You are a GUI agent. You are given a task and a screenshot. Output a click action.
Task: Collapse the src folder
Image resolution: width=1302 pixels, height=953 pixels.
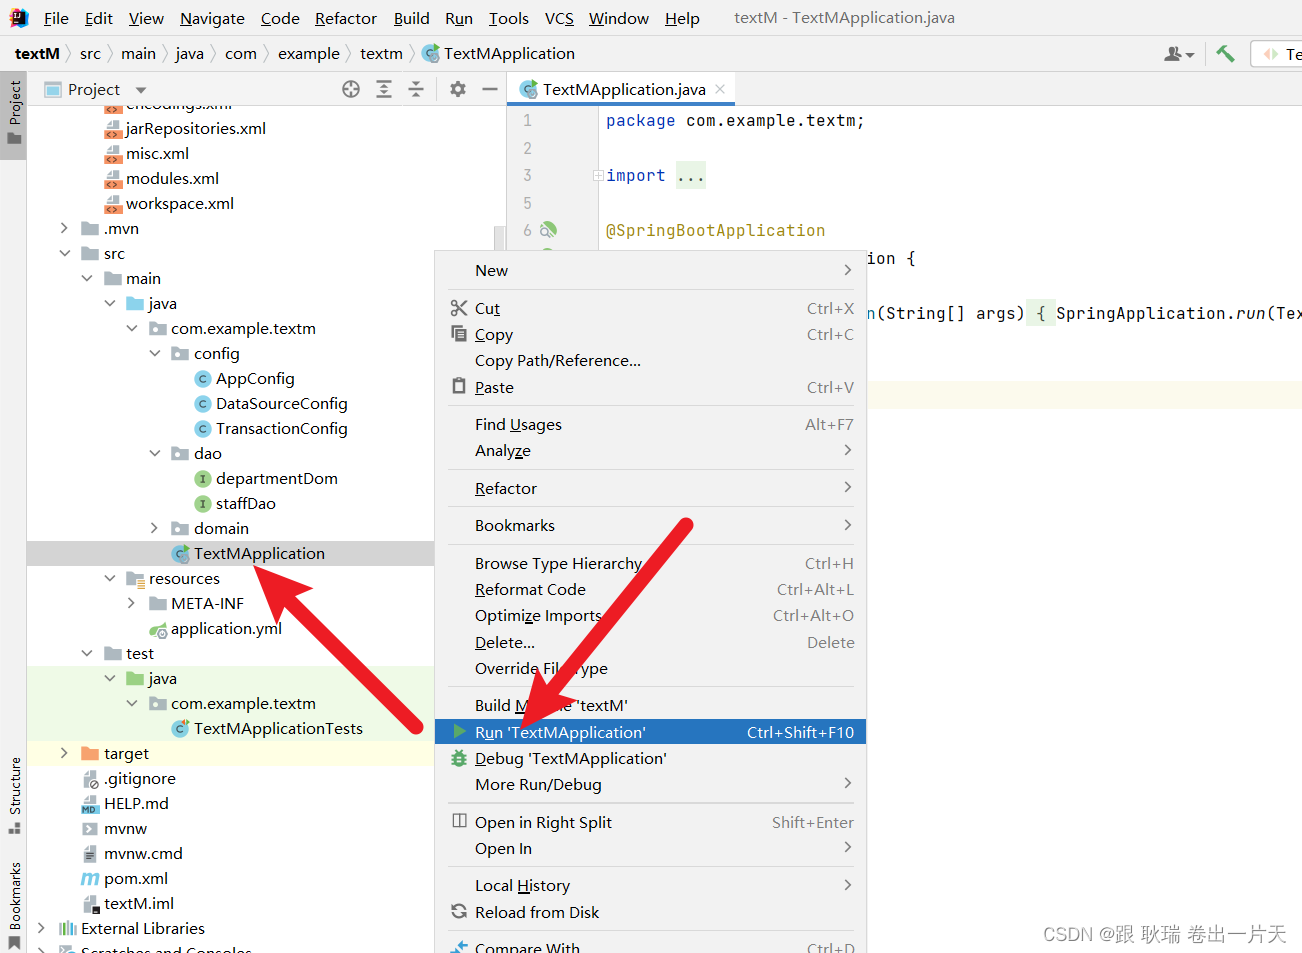click(64, 253)
